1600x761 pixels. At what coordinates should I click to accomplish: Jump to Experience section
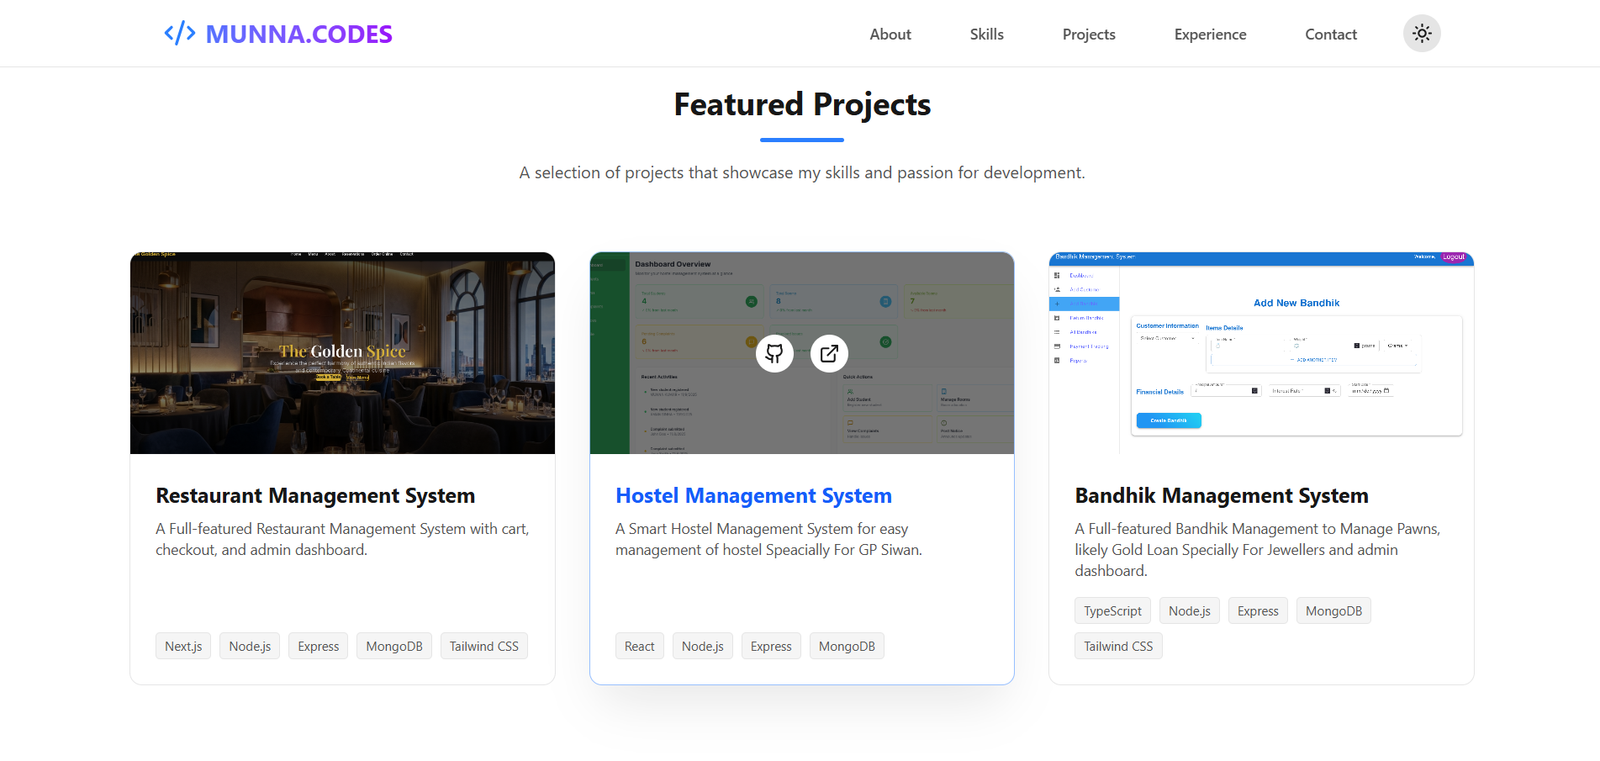click(1210, 34)
